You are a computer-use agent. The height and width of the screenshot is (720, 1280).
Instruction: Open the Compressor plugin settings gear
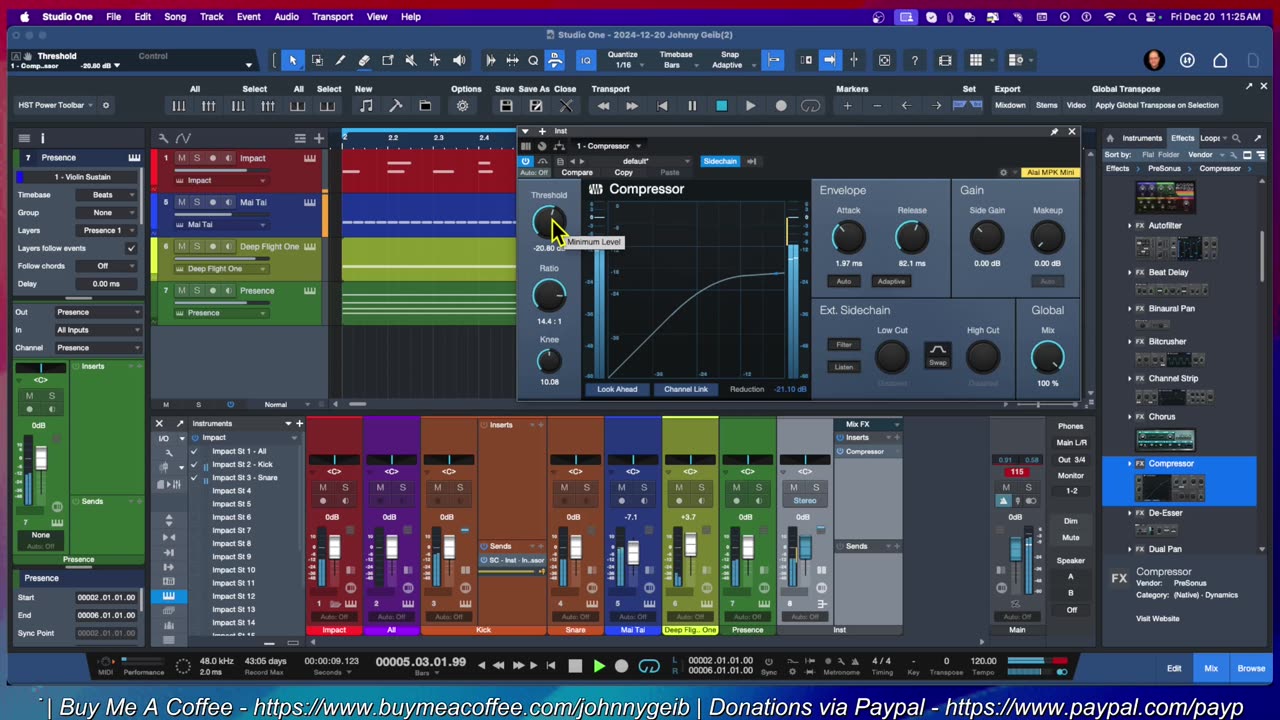1004,172
